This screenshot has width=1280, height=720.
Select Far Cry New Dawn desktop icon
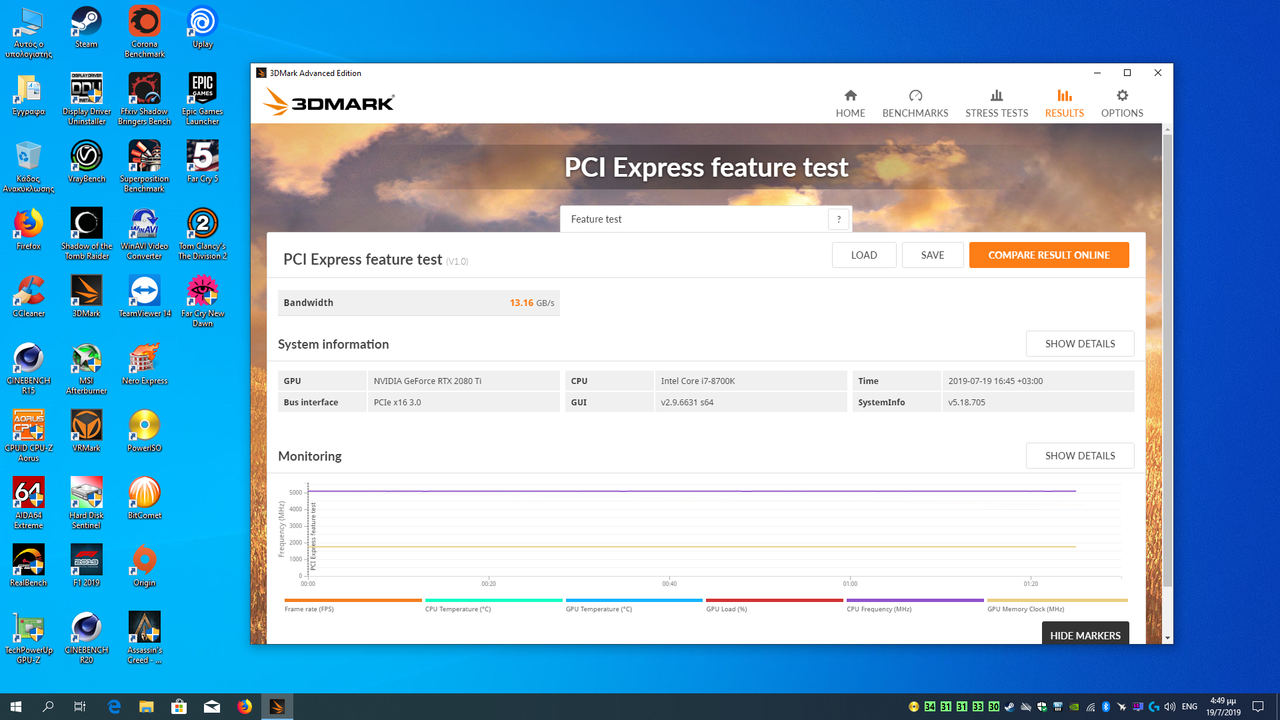(202, 301)
